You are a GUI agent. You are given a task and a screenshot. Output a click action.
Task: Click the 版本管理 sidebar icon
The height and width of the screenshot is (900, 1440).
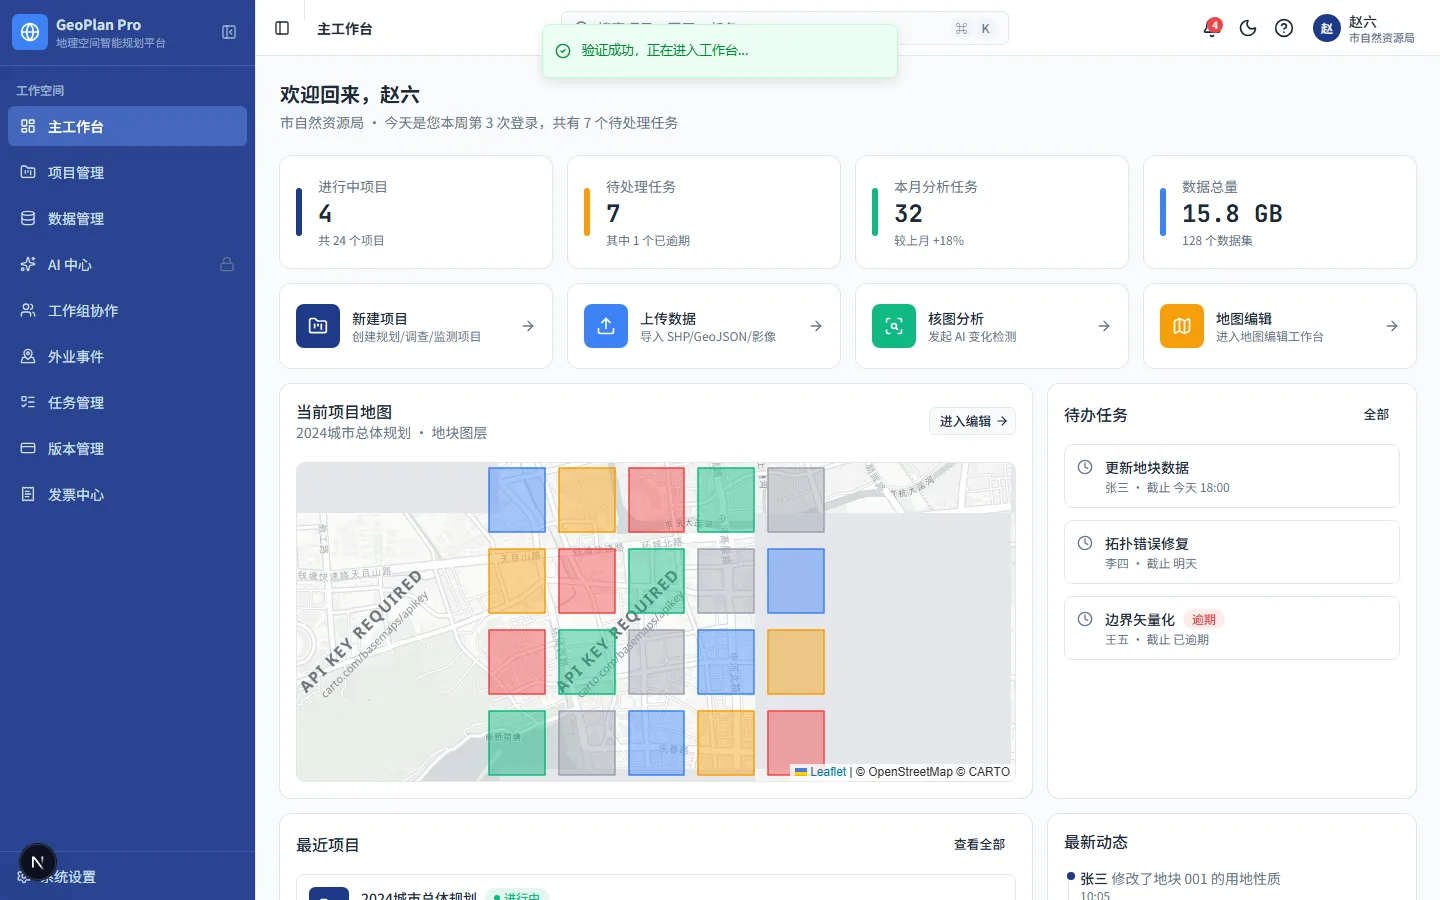[28, 448]
